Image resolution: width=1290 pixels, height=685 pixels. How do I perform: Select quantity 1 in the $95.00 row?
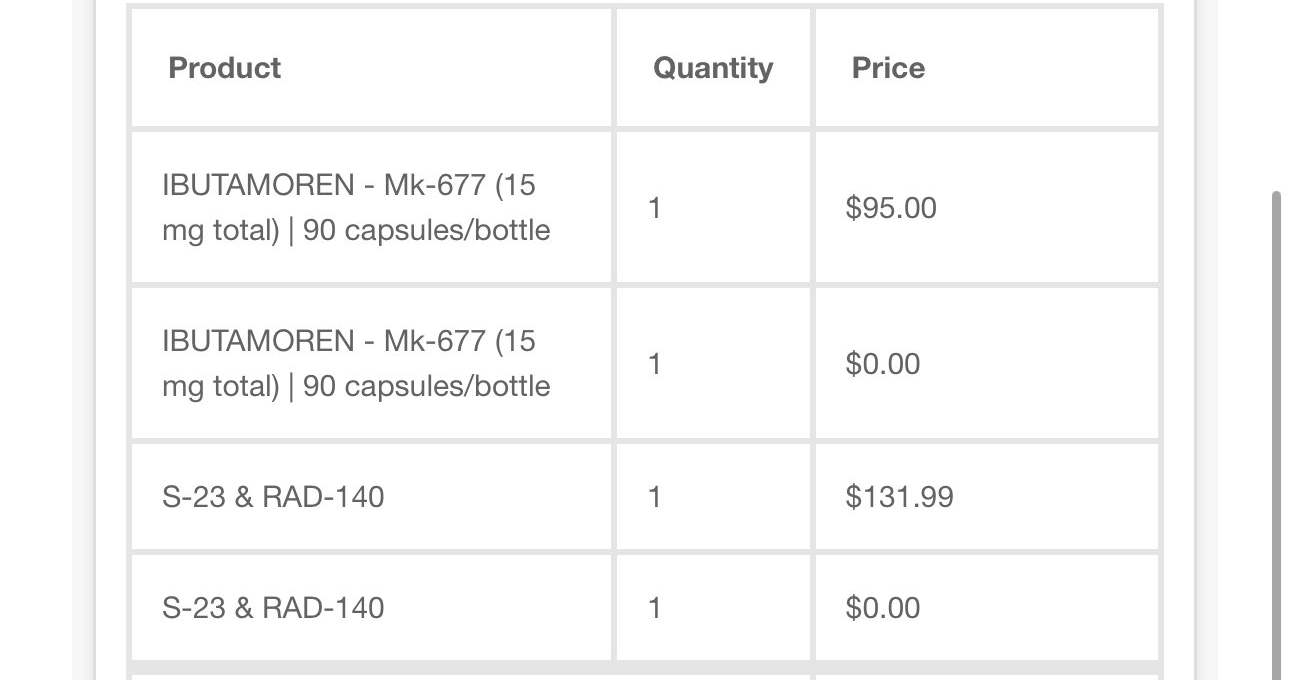click(654, 208)
